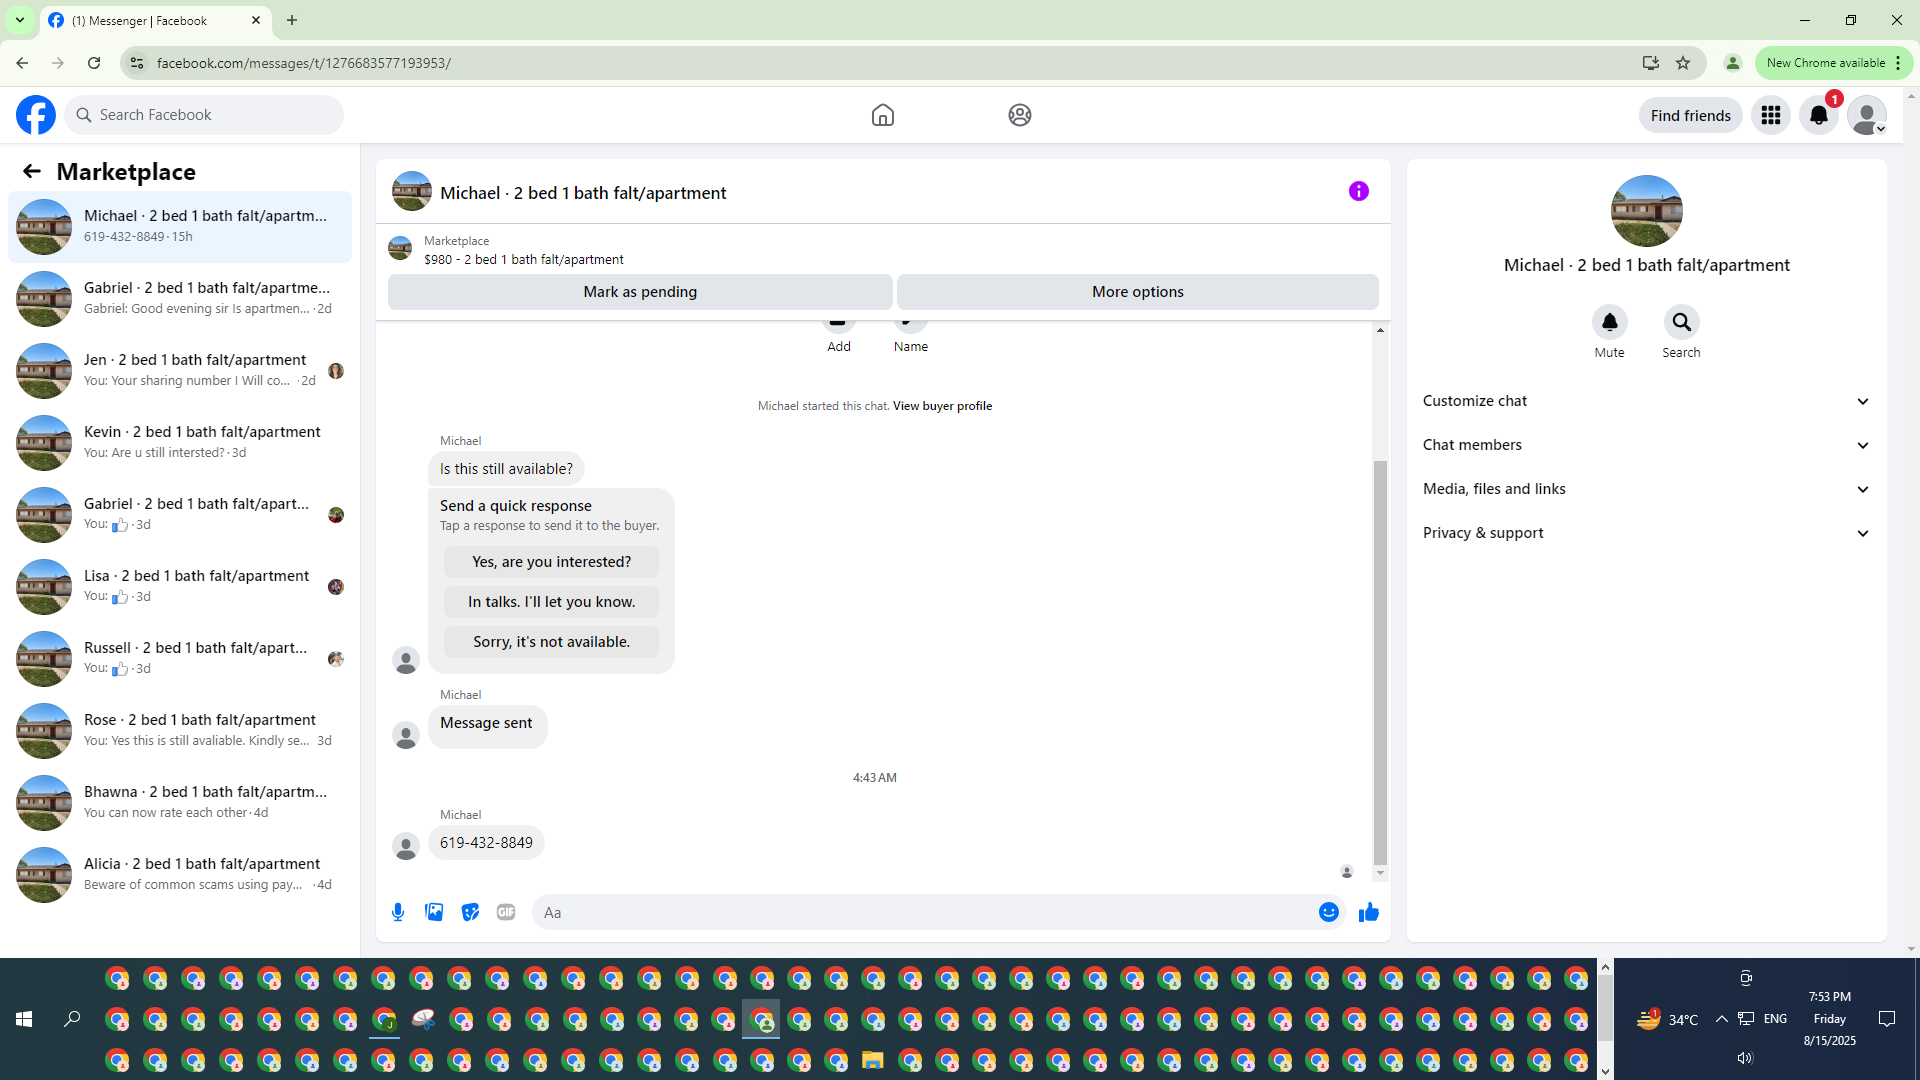Open the sticker picker icon
The image size is (1920, 1080).
(470, 912)
